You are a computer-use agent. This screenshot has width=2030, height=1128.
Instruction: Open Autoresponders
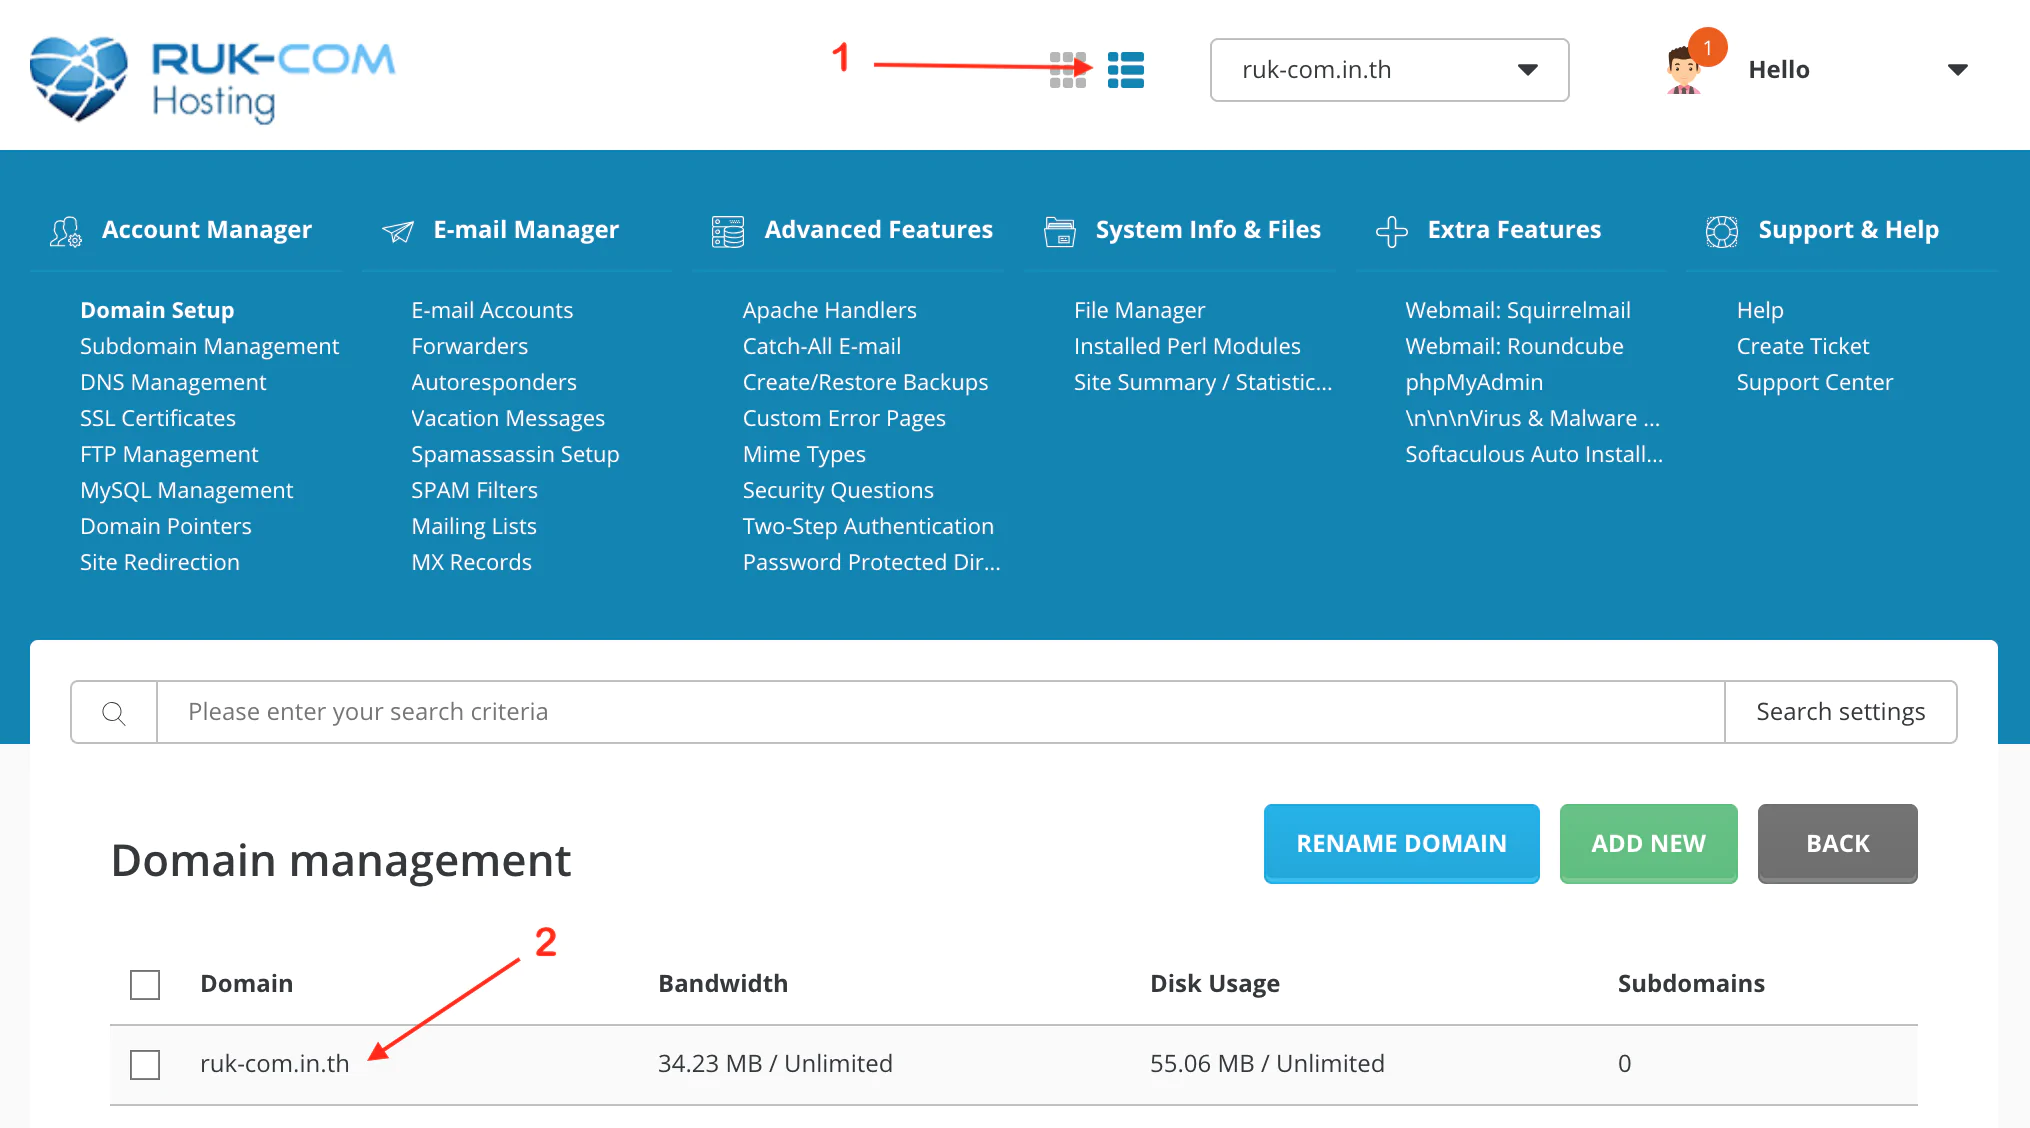point(494,382)
